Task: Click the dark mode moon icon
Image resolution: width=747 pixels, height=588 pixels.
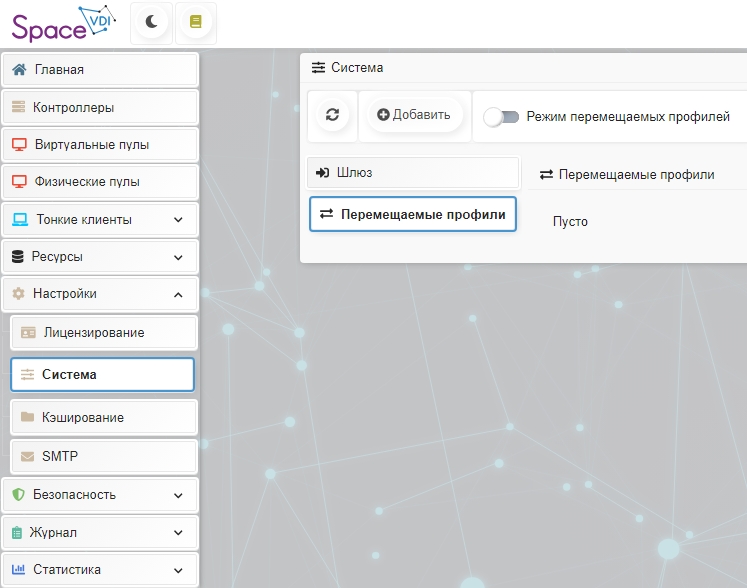Action: coord(152,21)
